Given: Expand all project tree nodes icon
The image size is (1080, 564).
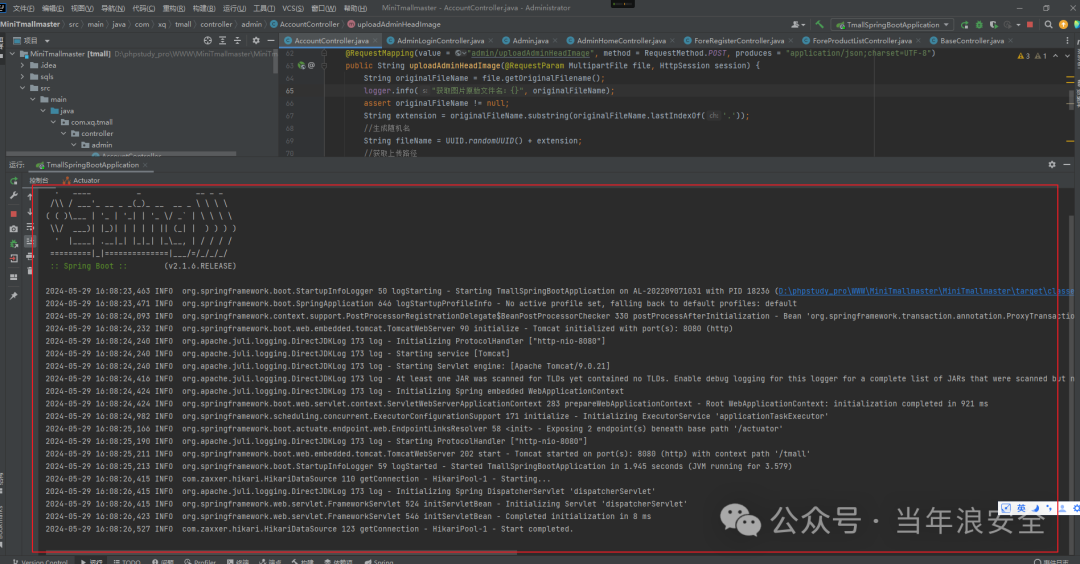Looking at the screenshot, I should pos(222,41).
